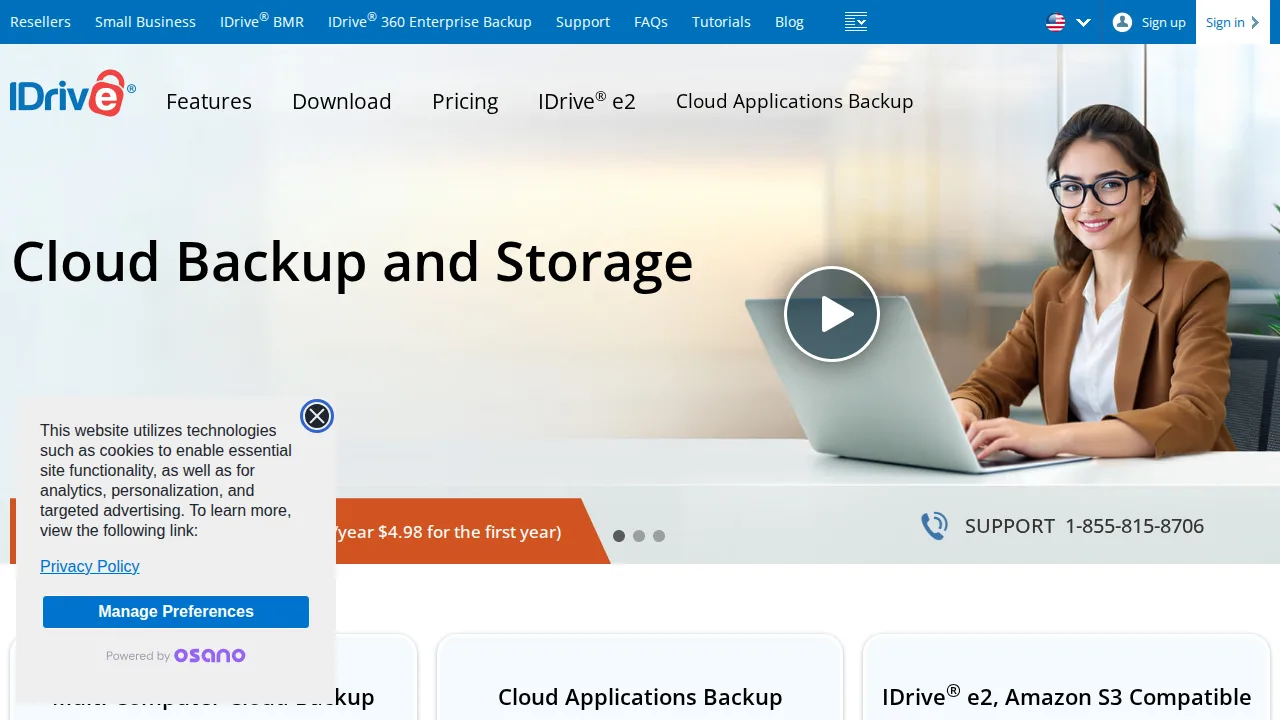Visit the Blog link

click(789, 22)
